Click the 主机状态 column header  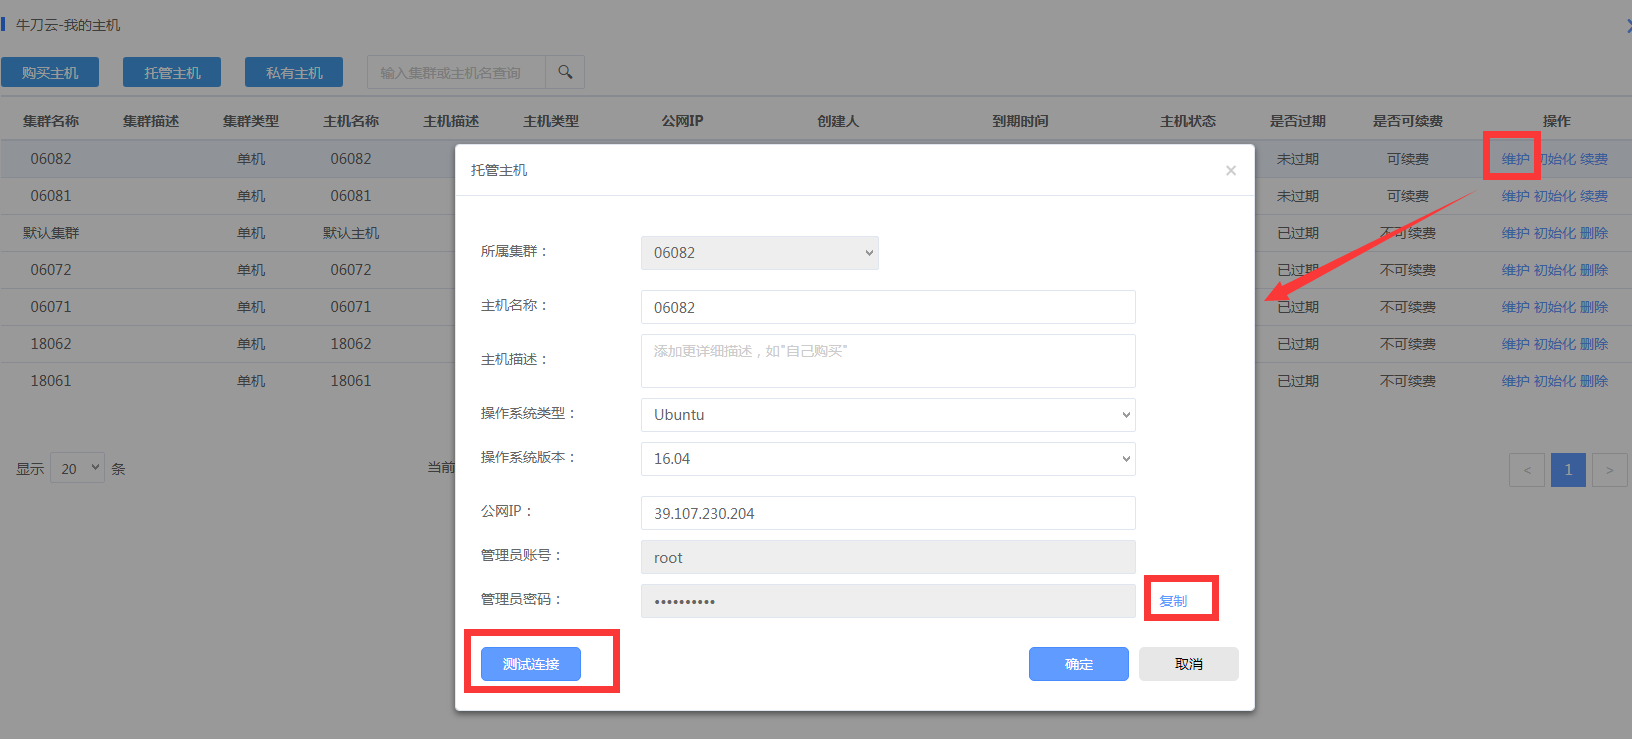1188,121
